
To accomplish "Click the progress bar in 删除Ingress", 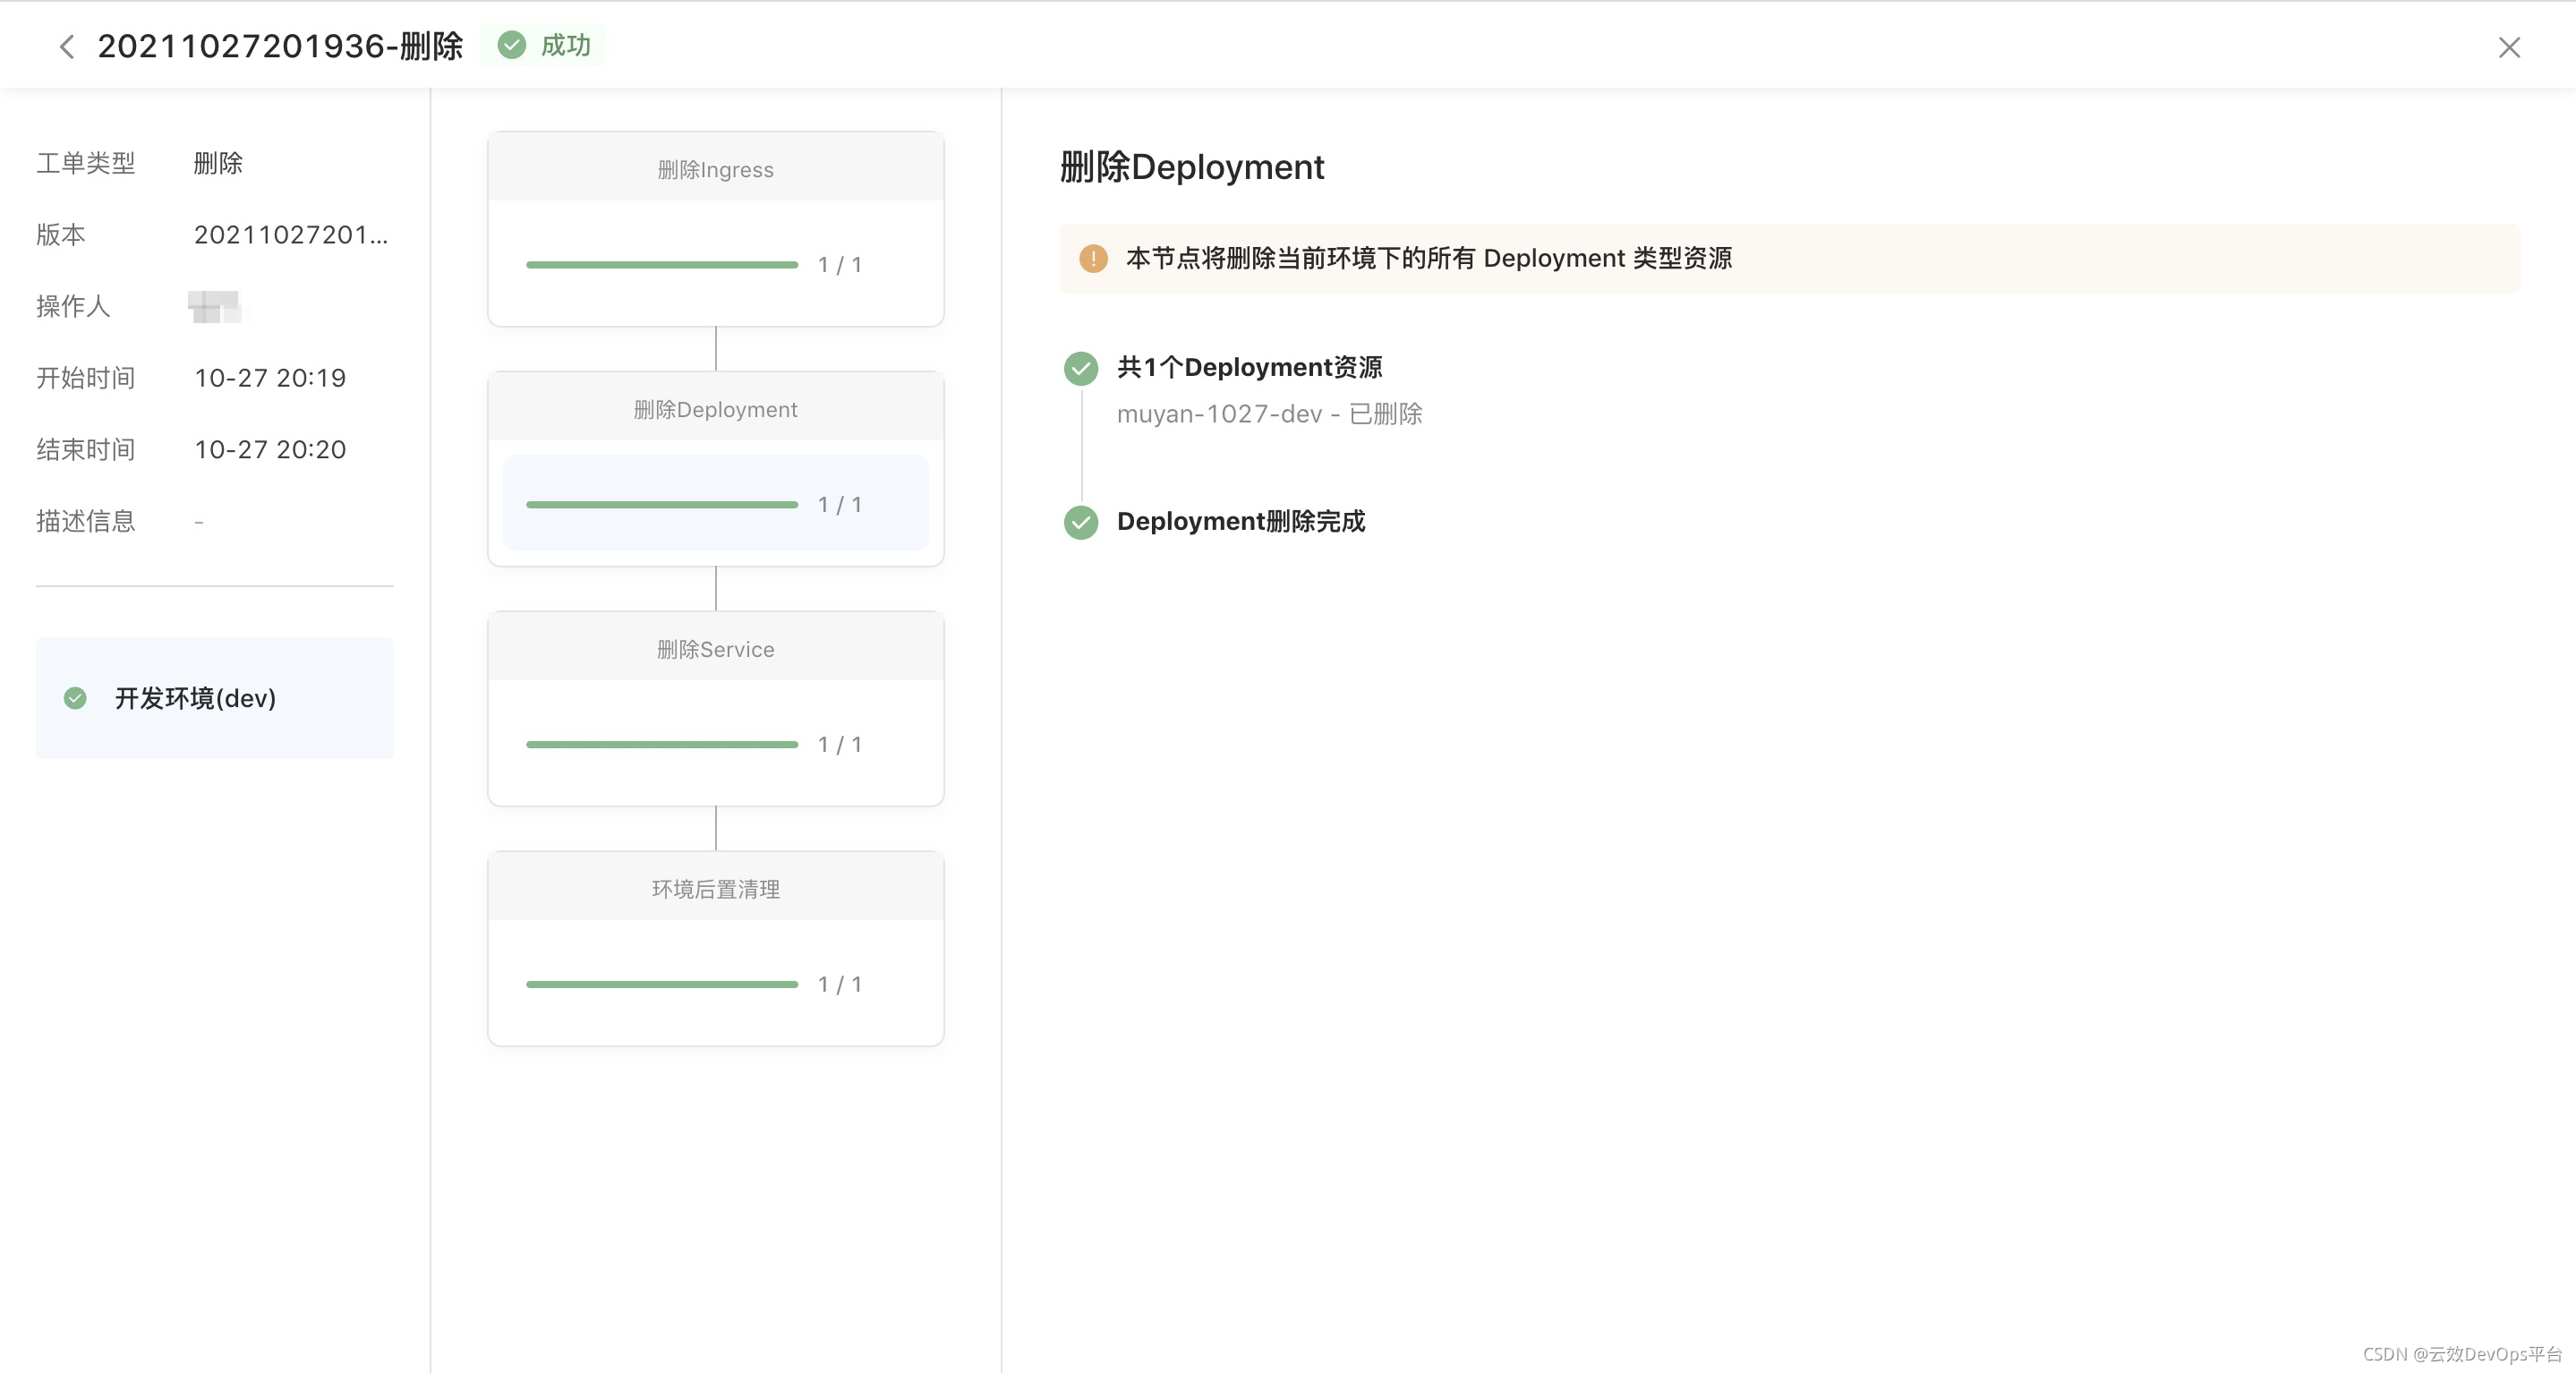I will [x=662, y=265].
